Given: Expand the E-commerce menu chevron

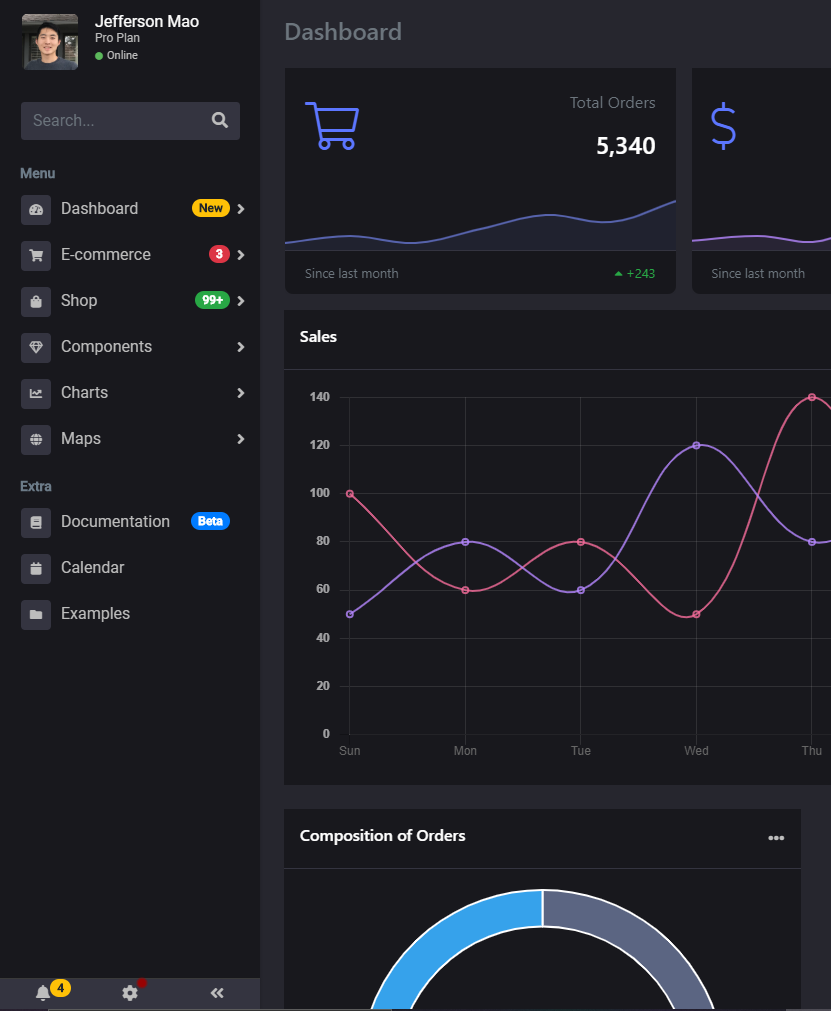Looking at the screenshot, I should 241,255.
